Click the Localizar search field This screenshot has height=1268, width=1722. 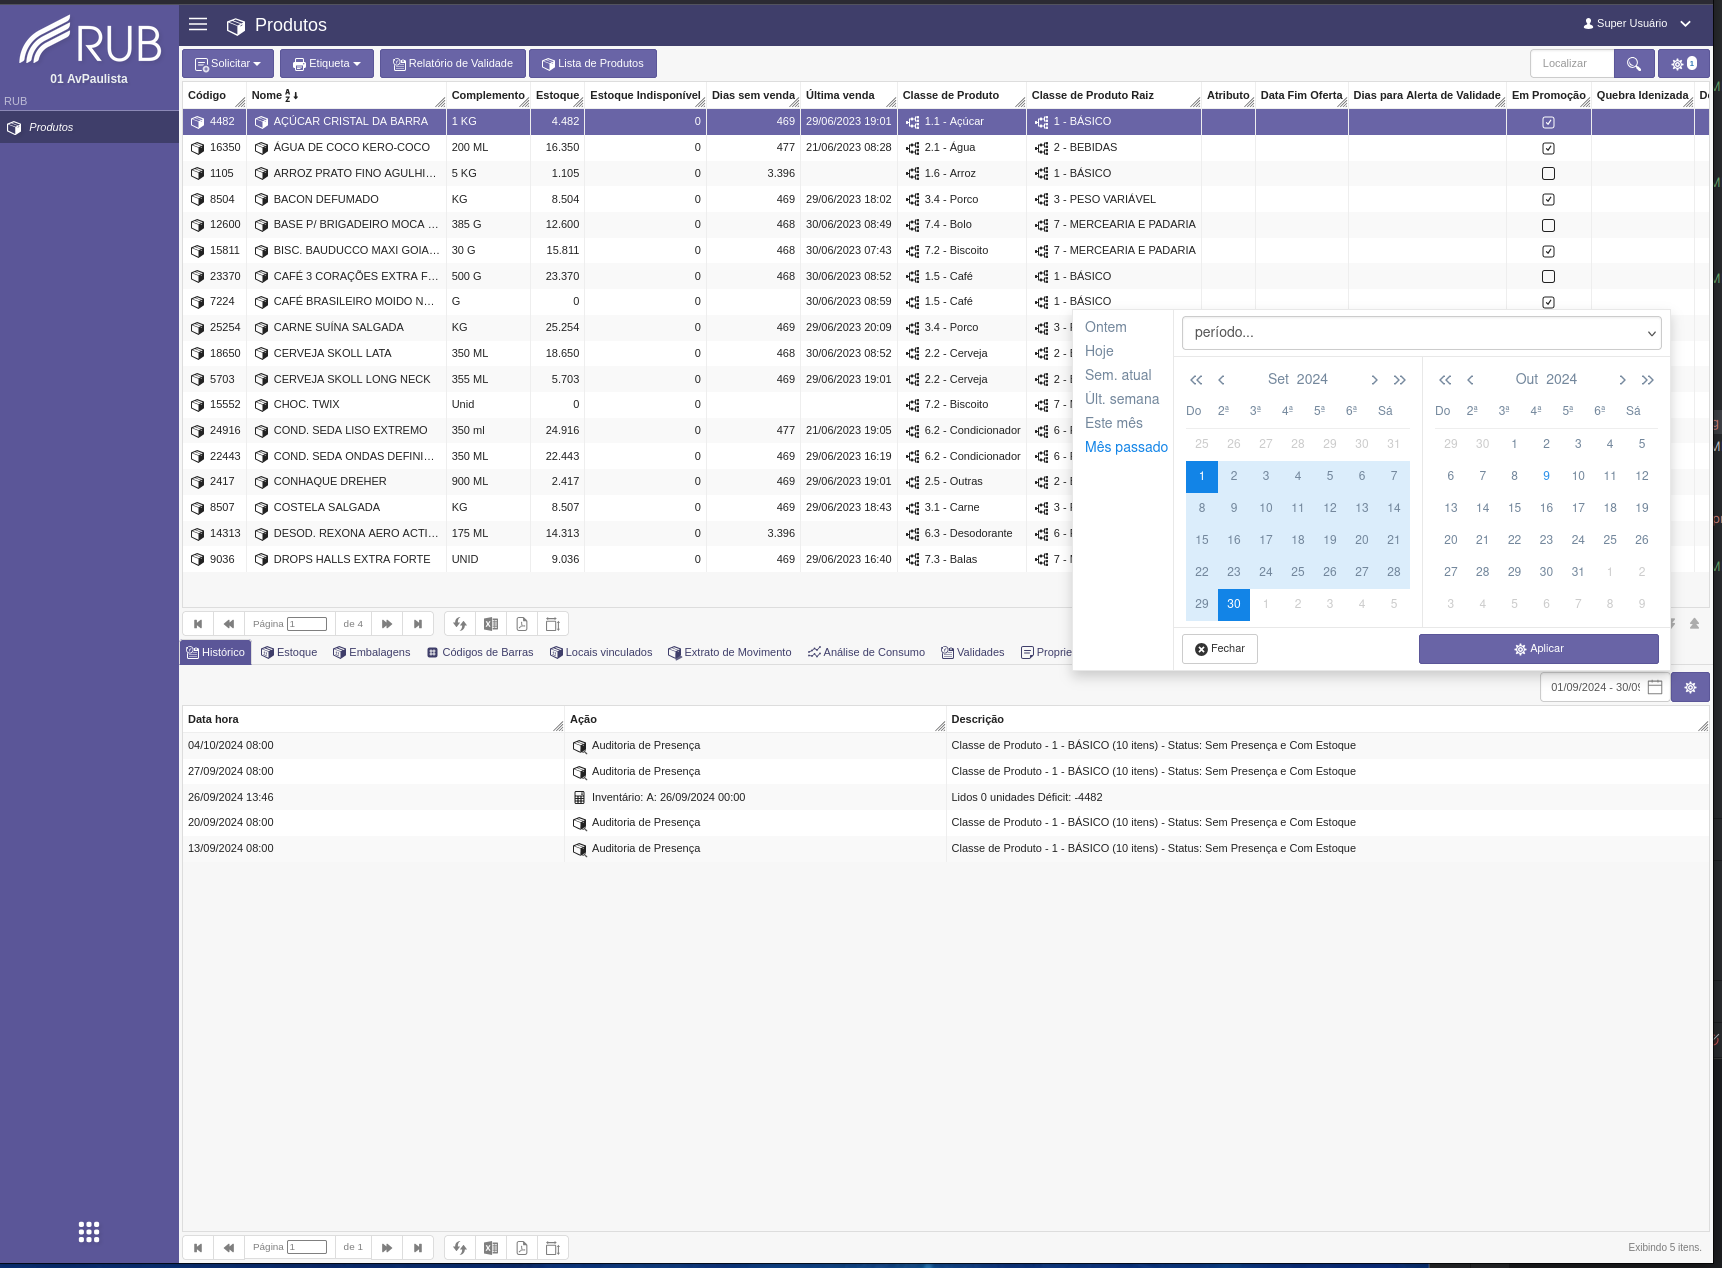point(1571,63)
